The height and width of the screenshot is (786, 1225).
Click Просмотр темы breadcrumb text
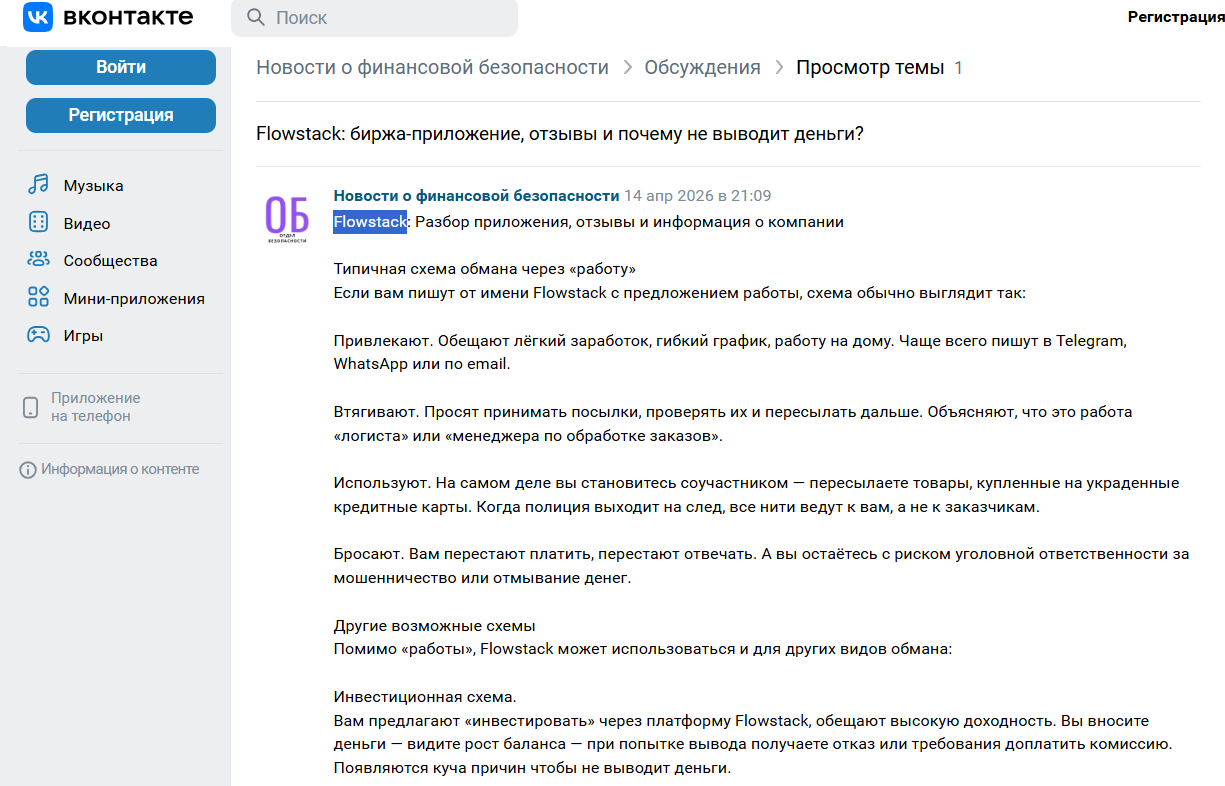870,67
